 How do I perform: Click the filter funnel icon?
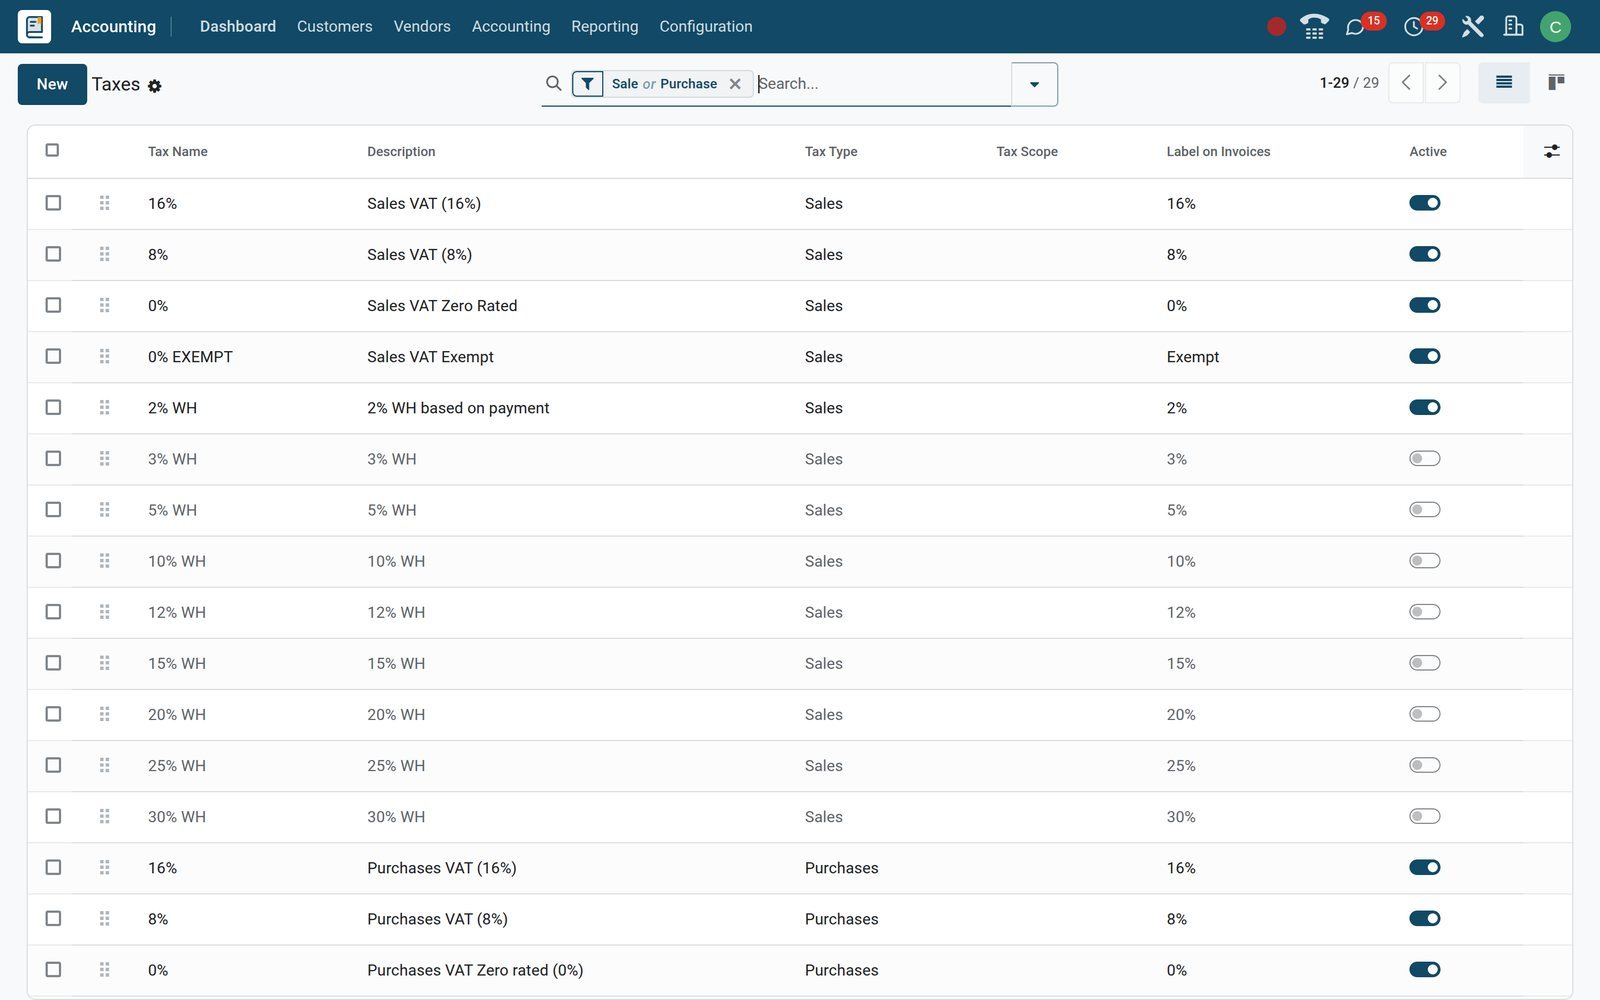(588, 84)
